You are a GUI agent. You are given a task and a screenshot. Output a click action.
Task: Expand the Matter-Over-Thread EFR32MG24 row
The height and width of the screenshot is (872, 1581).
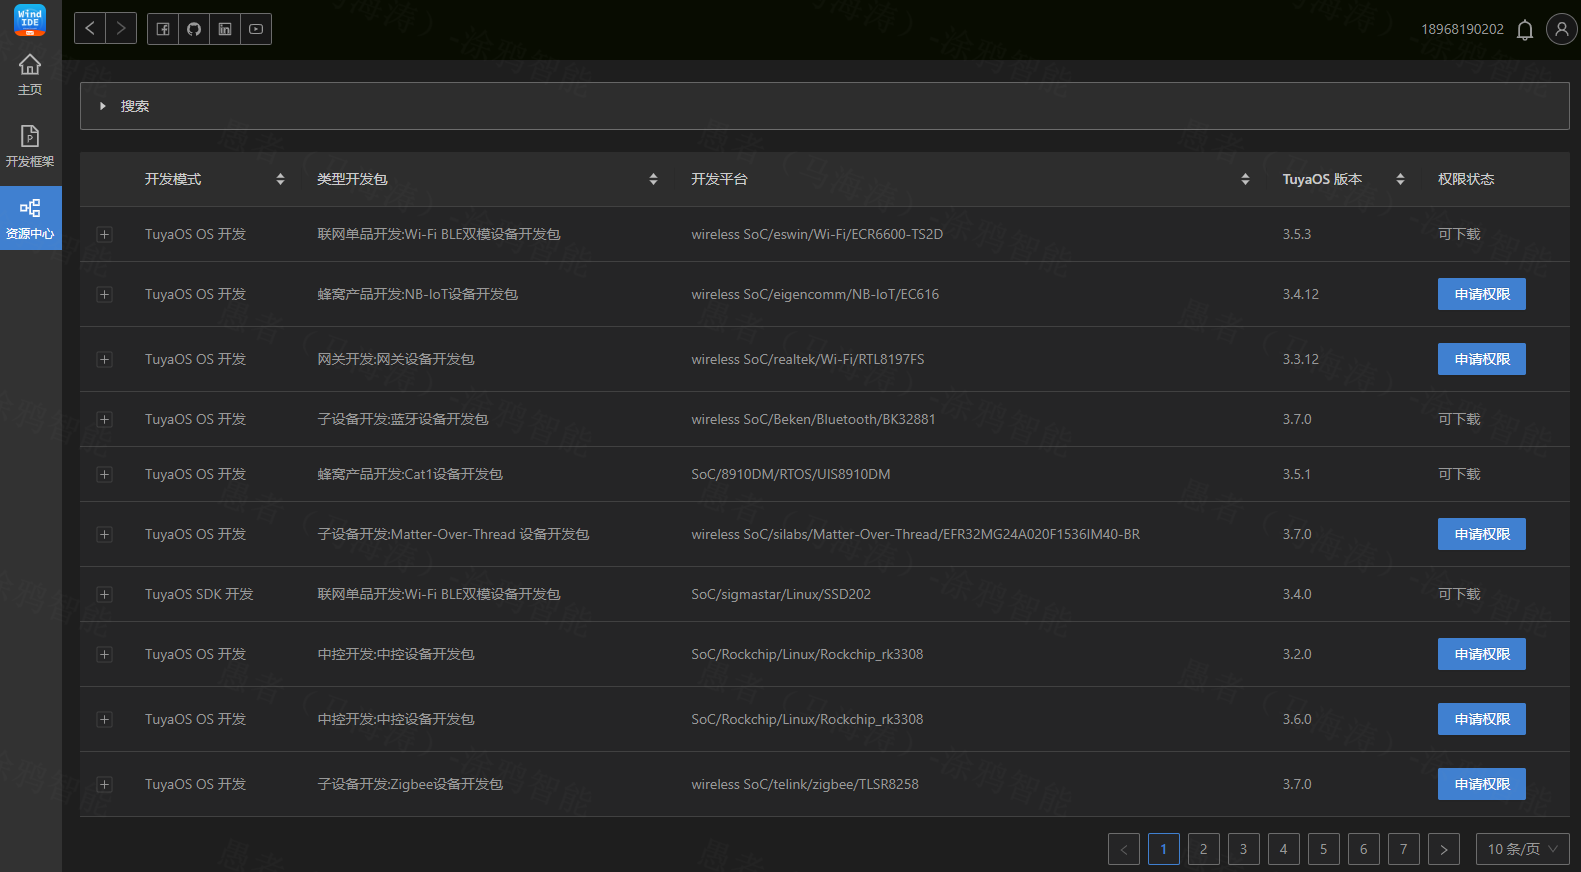tap(104, 534)
